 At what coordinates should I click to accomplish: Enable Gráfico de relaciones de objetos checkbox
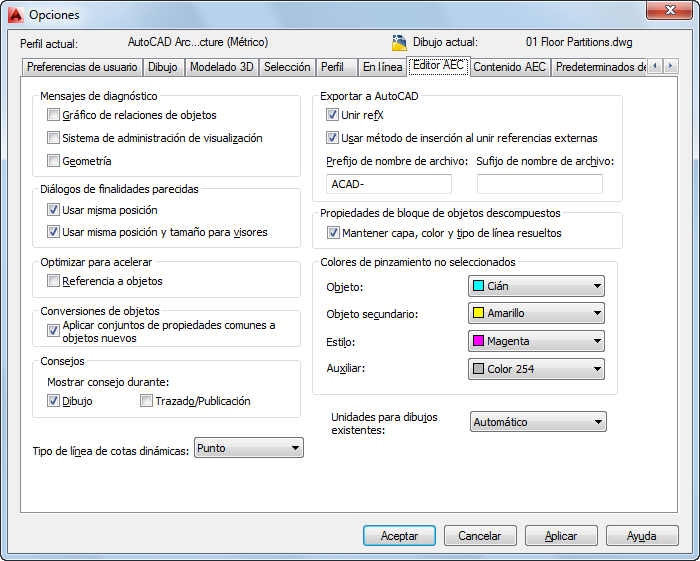click(x=53, y=115)
